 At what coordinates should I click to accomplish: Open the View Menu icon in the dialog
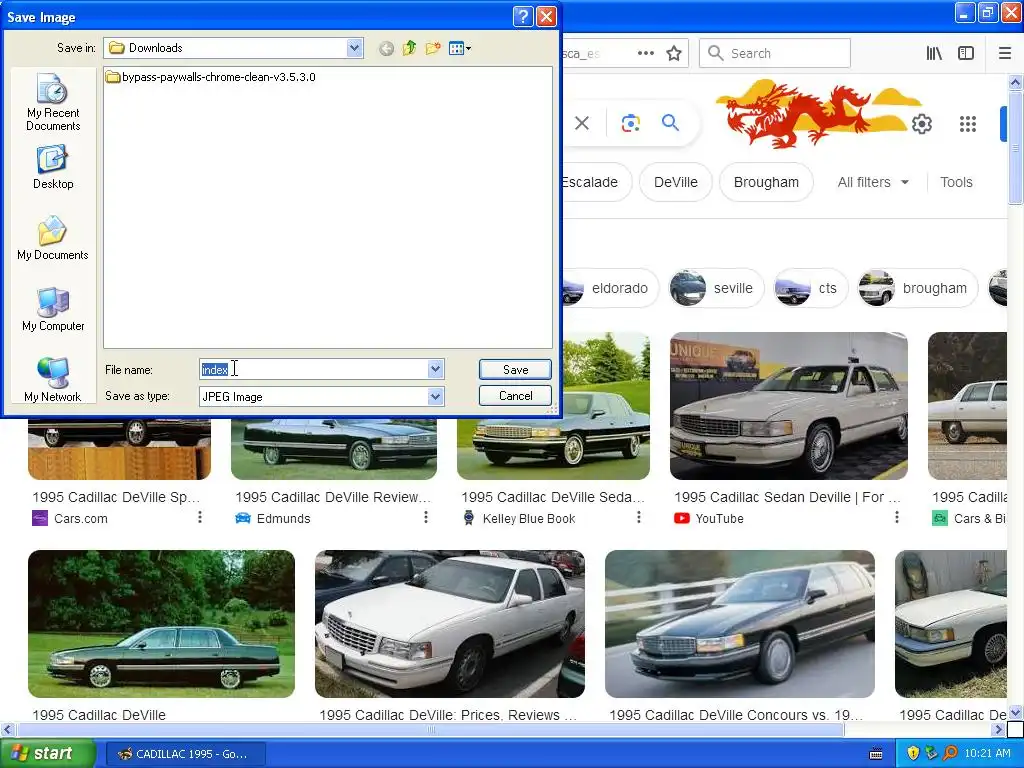click(460, 48)
